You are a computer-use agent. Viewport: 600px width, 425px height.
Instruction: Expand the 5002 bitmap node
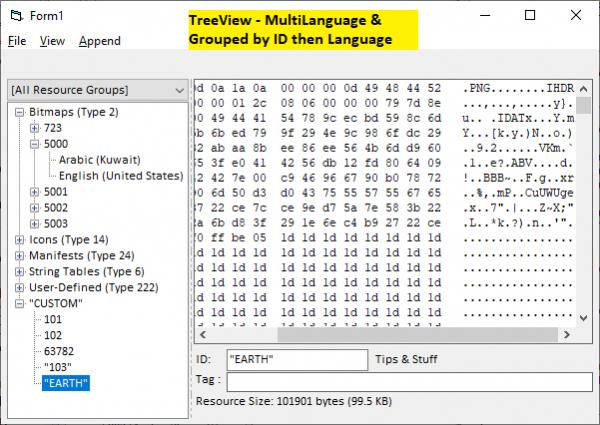(x=34, y=208)
